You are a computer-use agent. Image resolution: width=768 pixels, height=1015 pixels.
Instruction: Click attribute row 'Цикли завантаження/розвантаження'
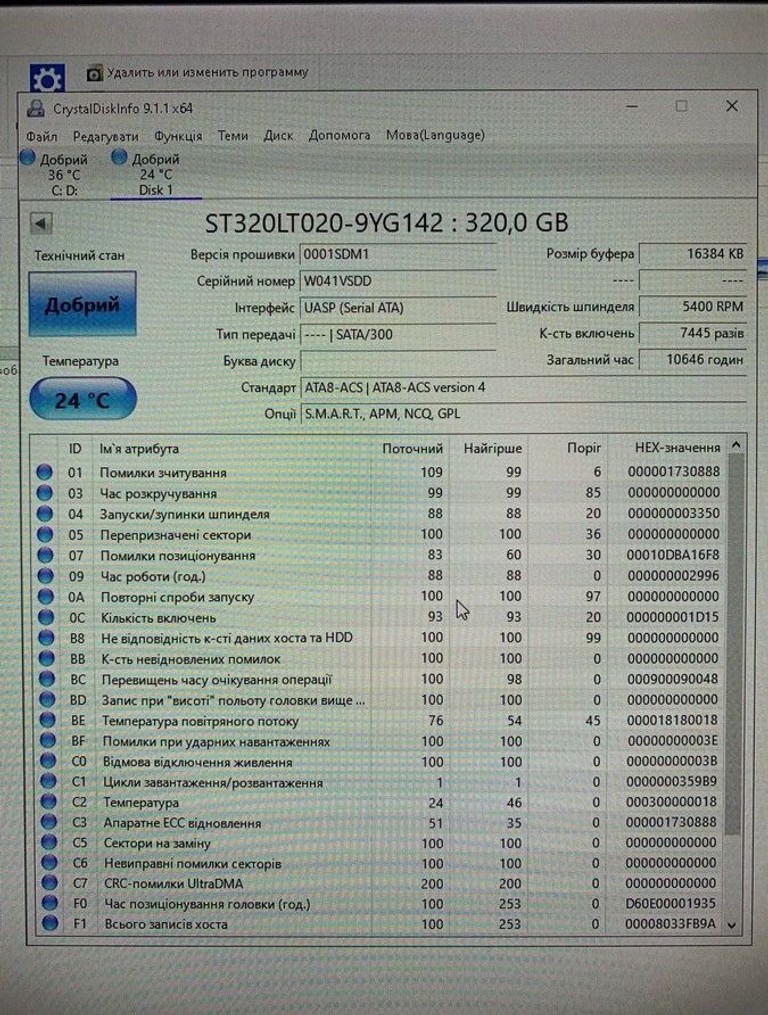[x=380, y=782]
